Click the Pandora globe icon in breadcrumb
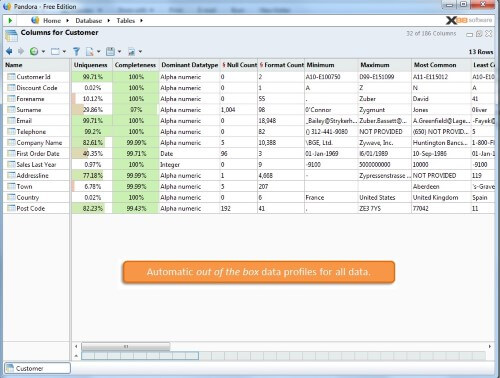 click(35, 20)
